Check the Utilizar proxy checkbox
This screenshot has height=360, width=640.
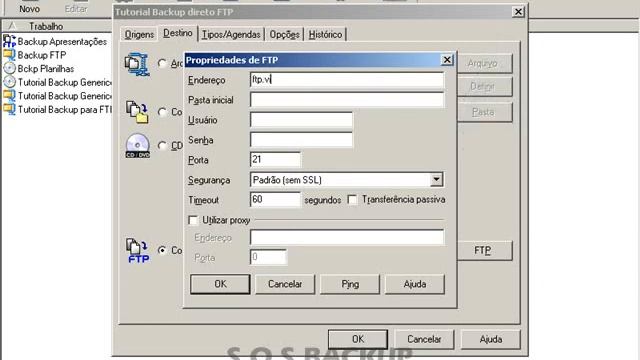(x=193, y=220)
